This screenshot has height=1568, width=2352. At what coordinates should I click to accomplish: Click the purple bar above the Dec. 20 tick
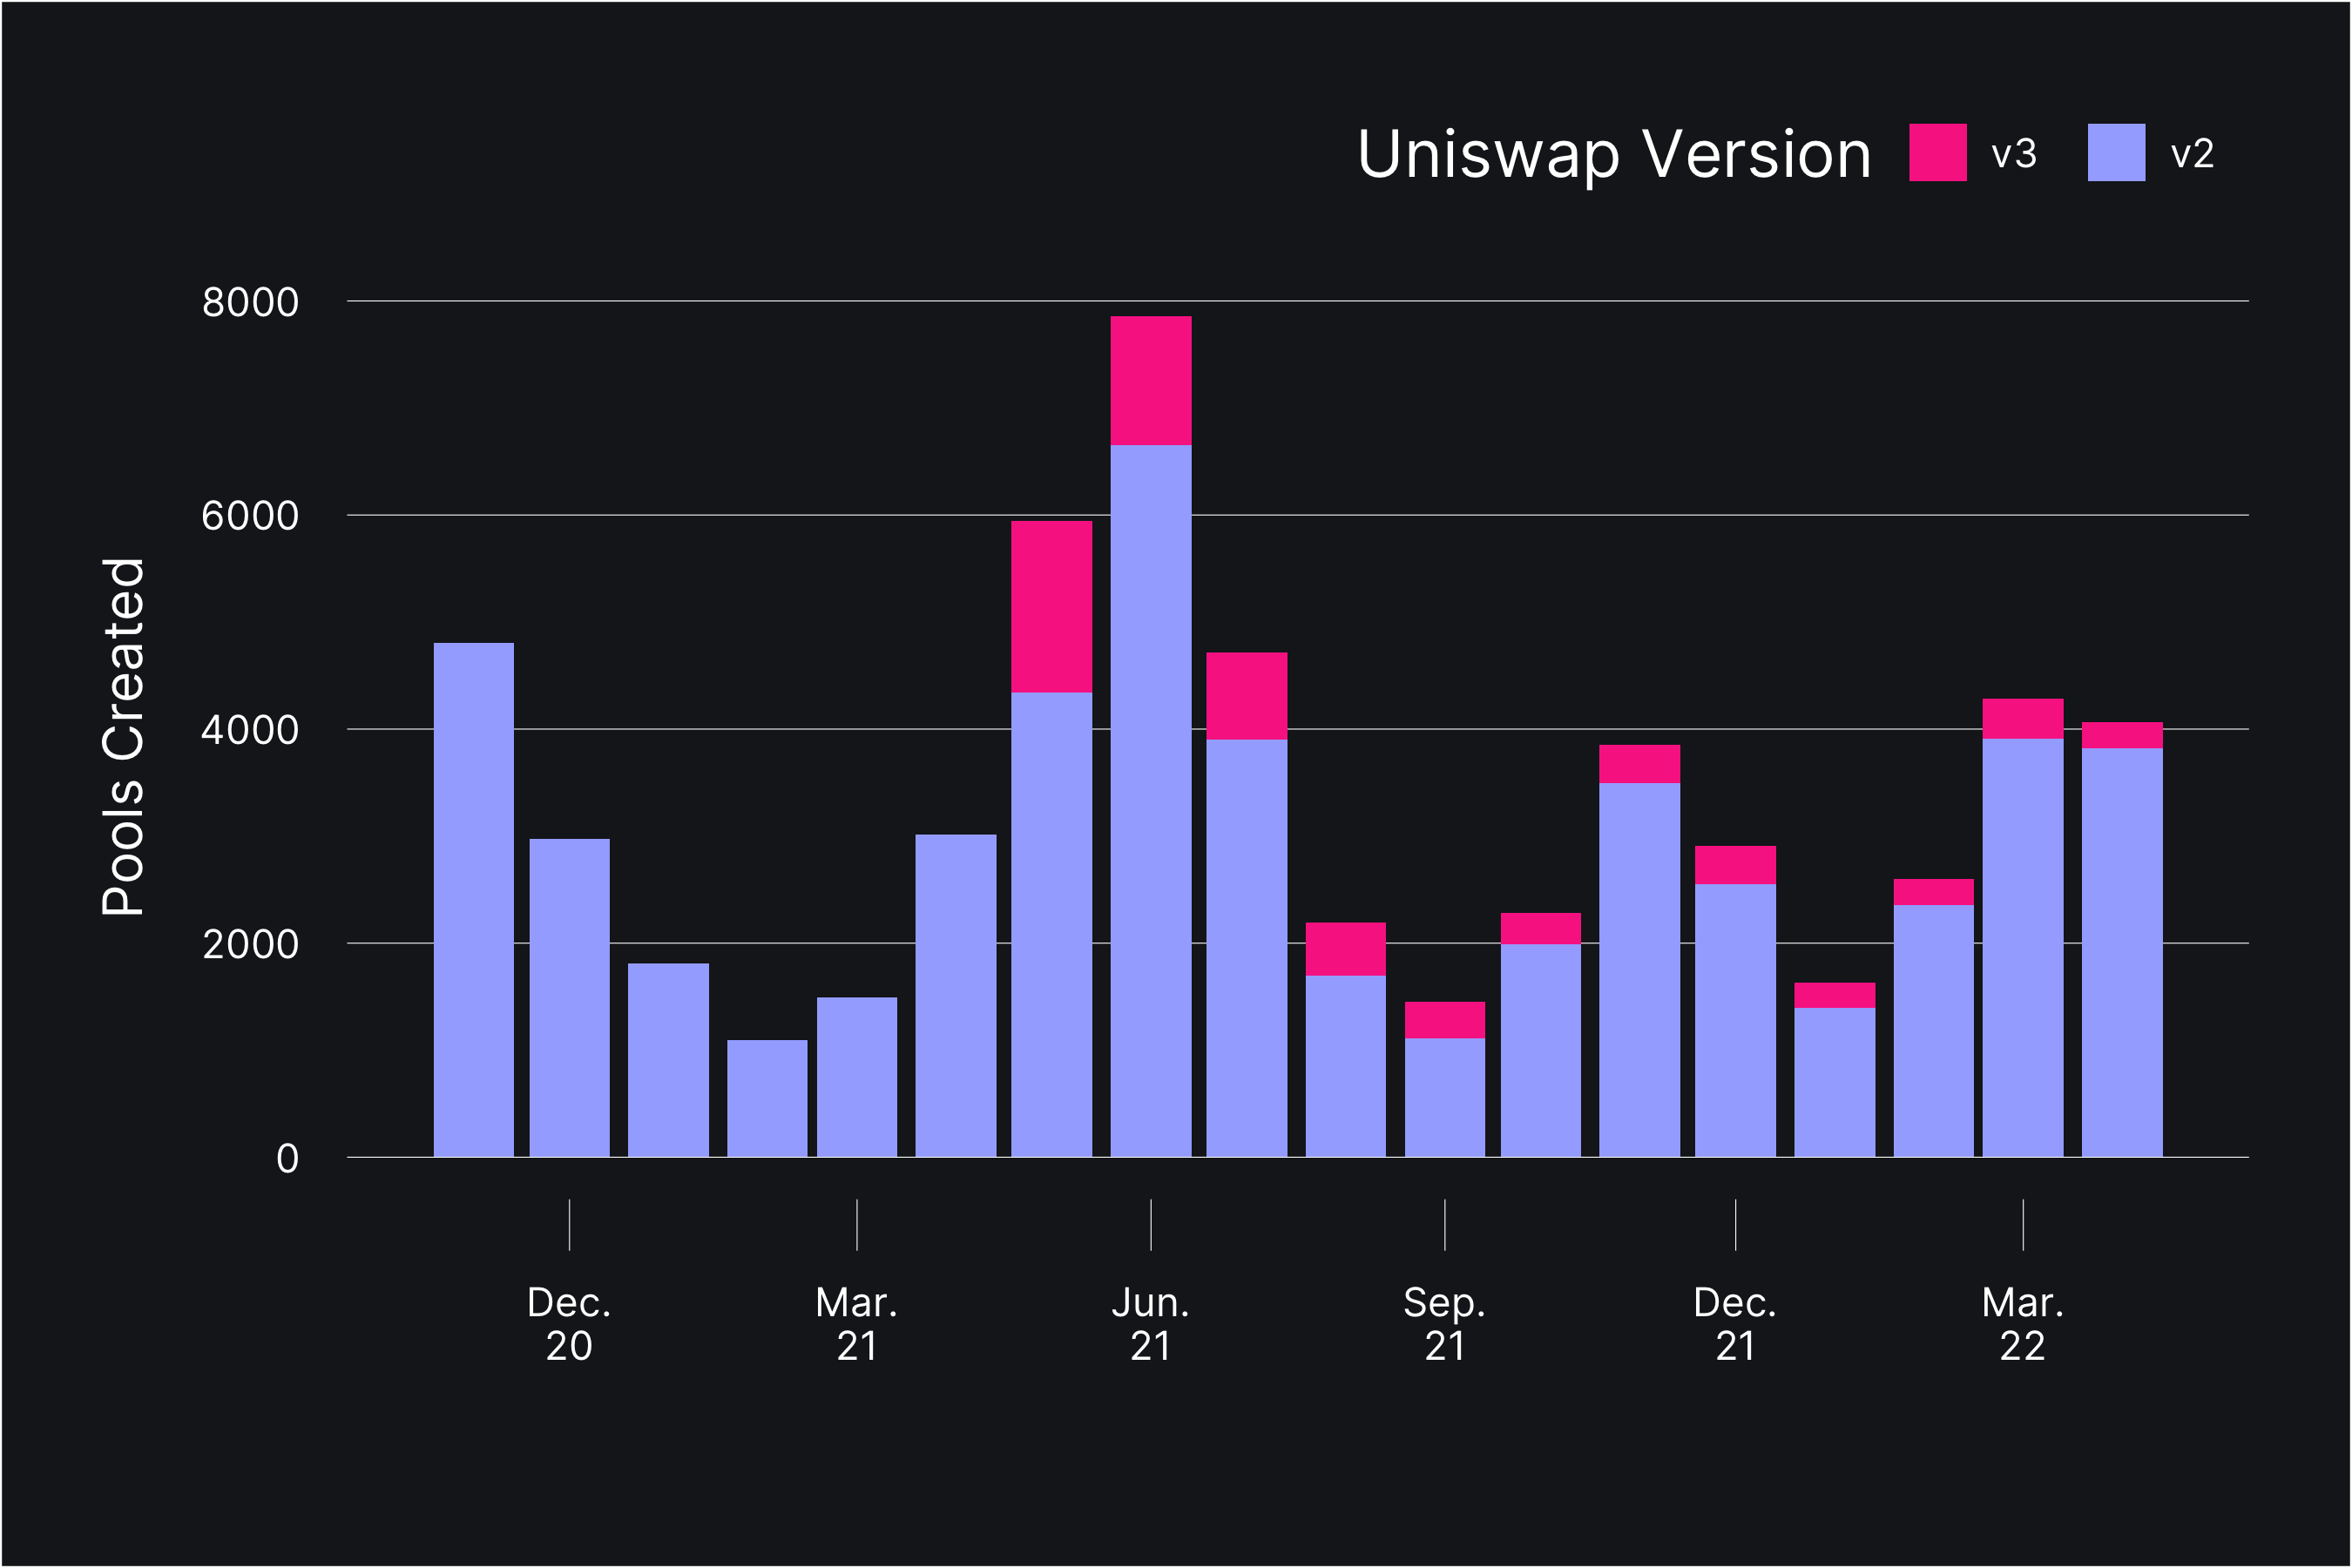(569, 998)
